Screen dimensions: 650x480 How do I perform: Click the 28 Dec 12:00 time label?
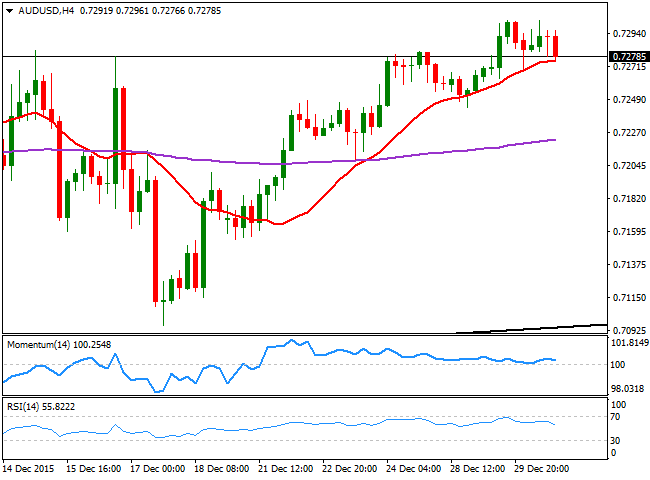click(478, 469)
